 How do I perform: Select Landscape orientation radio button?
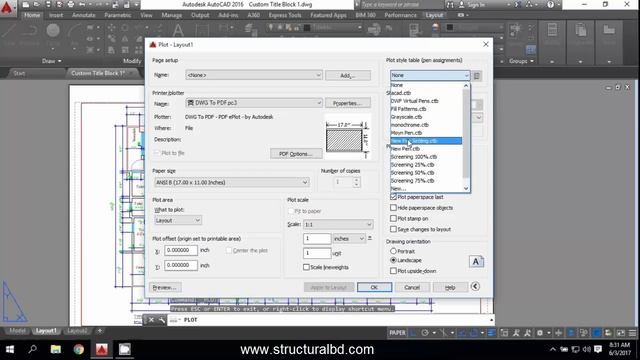[393, 260]
